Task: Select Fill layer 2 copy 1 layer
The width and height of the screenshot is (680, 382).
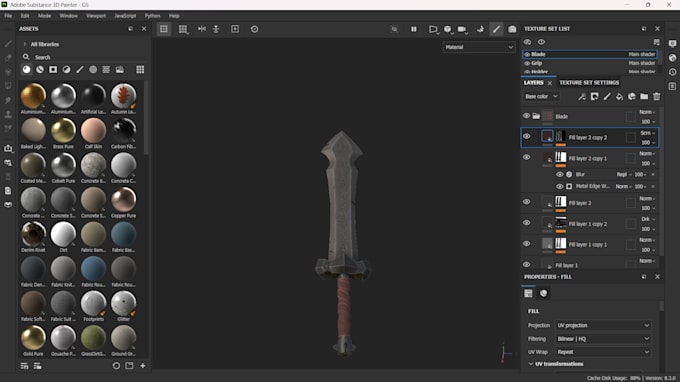Action: (x=590, y=158)
